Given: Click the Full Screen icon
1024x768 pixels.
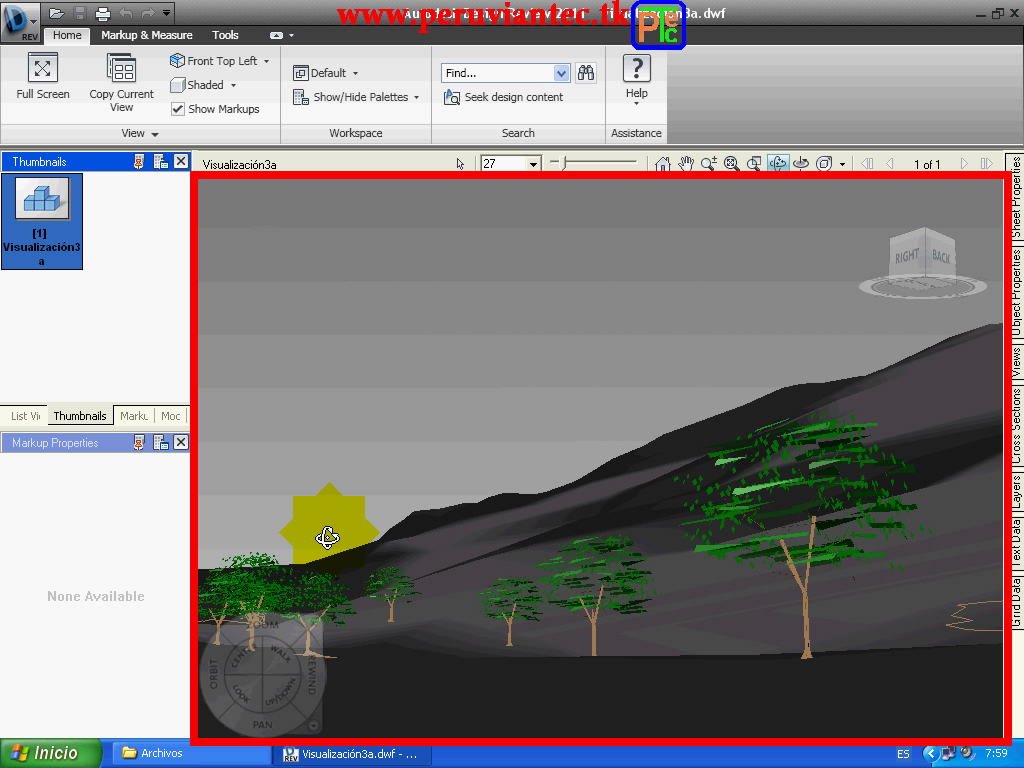Looking at the screenshot, I should point(42,68).
